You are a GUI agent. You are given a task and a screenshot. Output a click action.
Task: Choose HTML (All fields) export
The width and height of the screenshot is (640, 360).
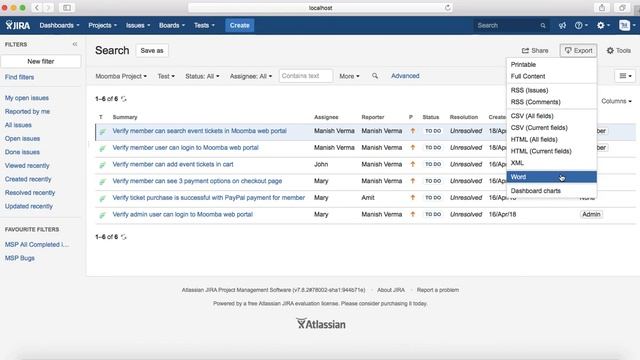pos(551,140)
